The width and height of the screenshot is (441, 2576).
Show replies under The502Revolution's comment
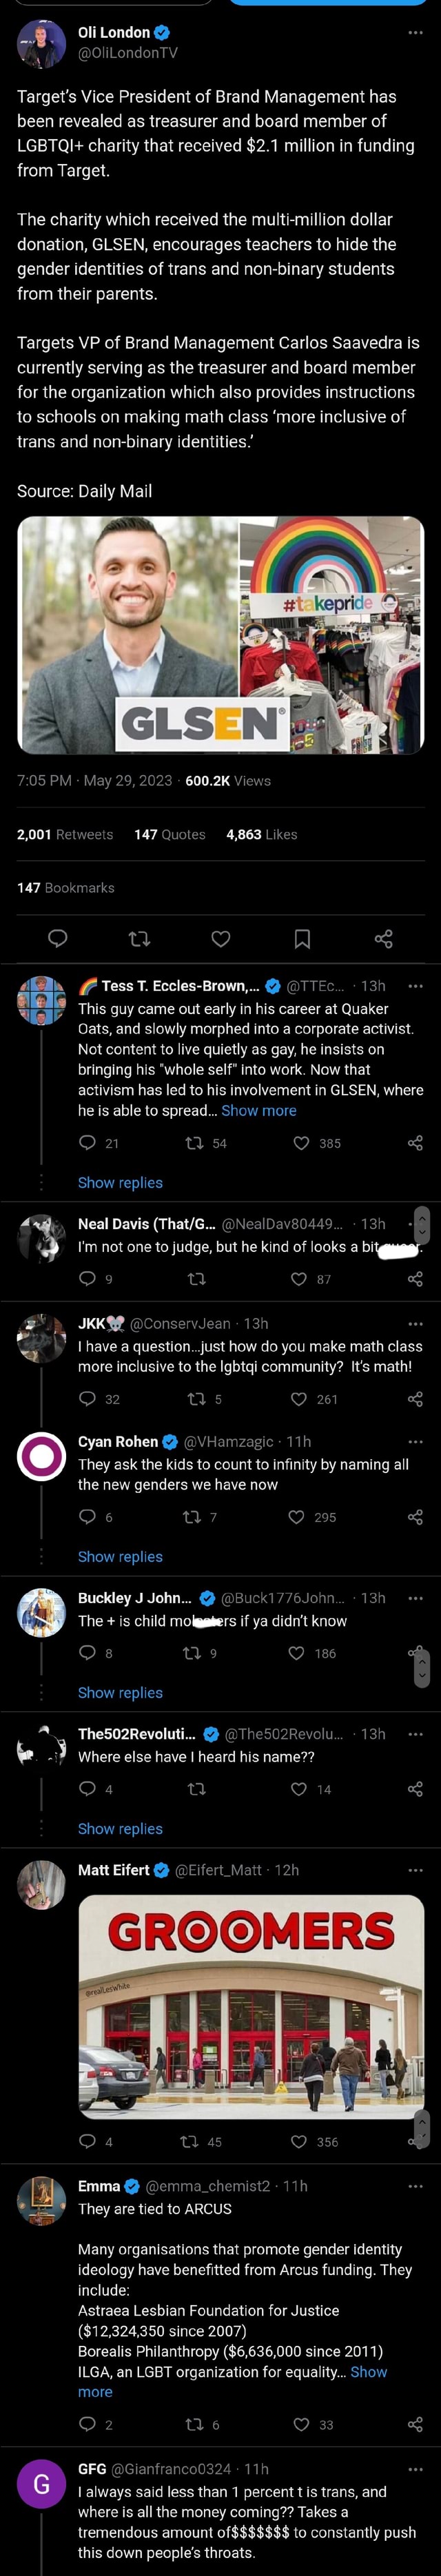pos(120,1828)
